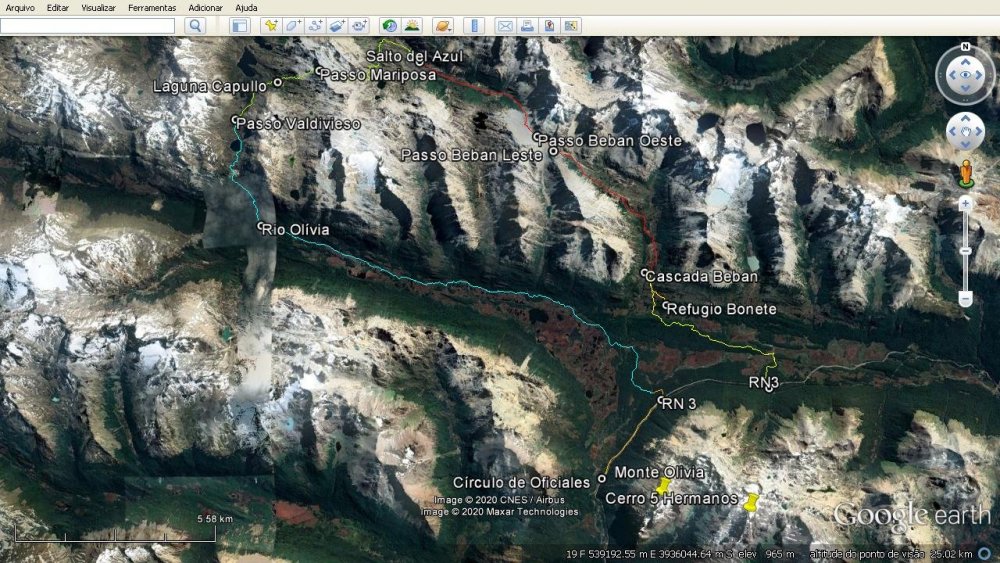The width and height of the screenshot is (1000, 563).
Task: Record a tour
Action: (x=359, y=26)
